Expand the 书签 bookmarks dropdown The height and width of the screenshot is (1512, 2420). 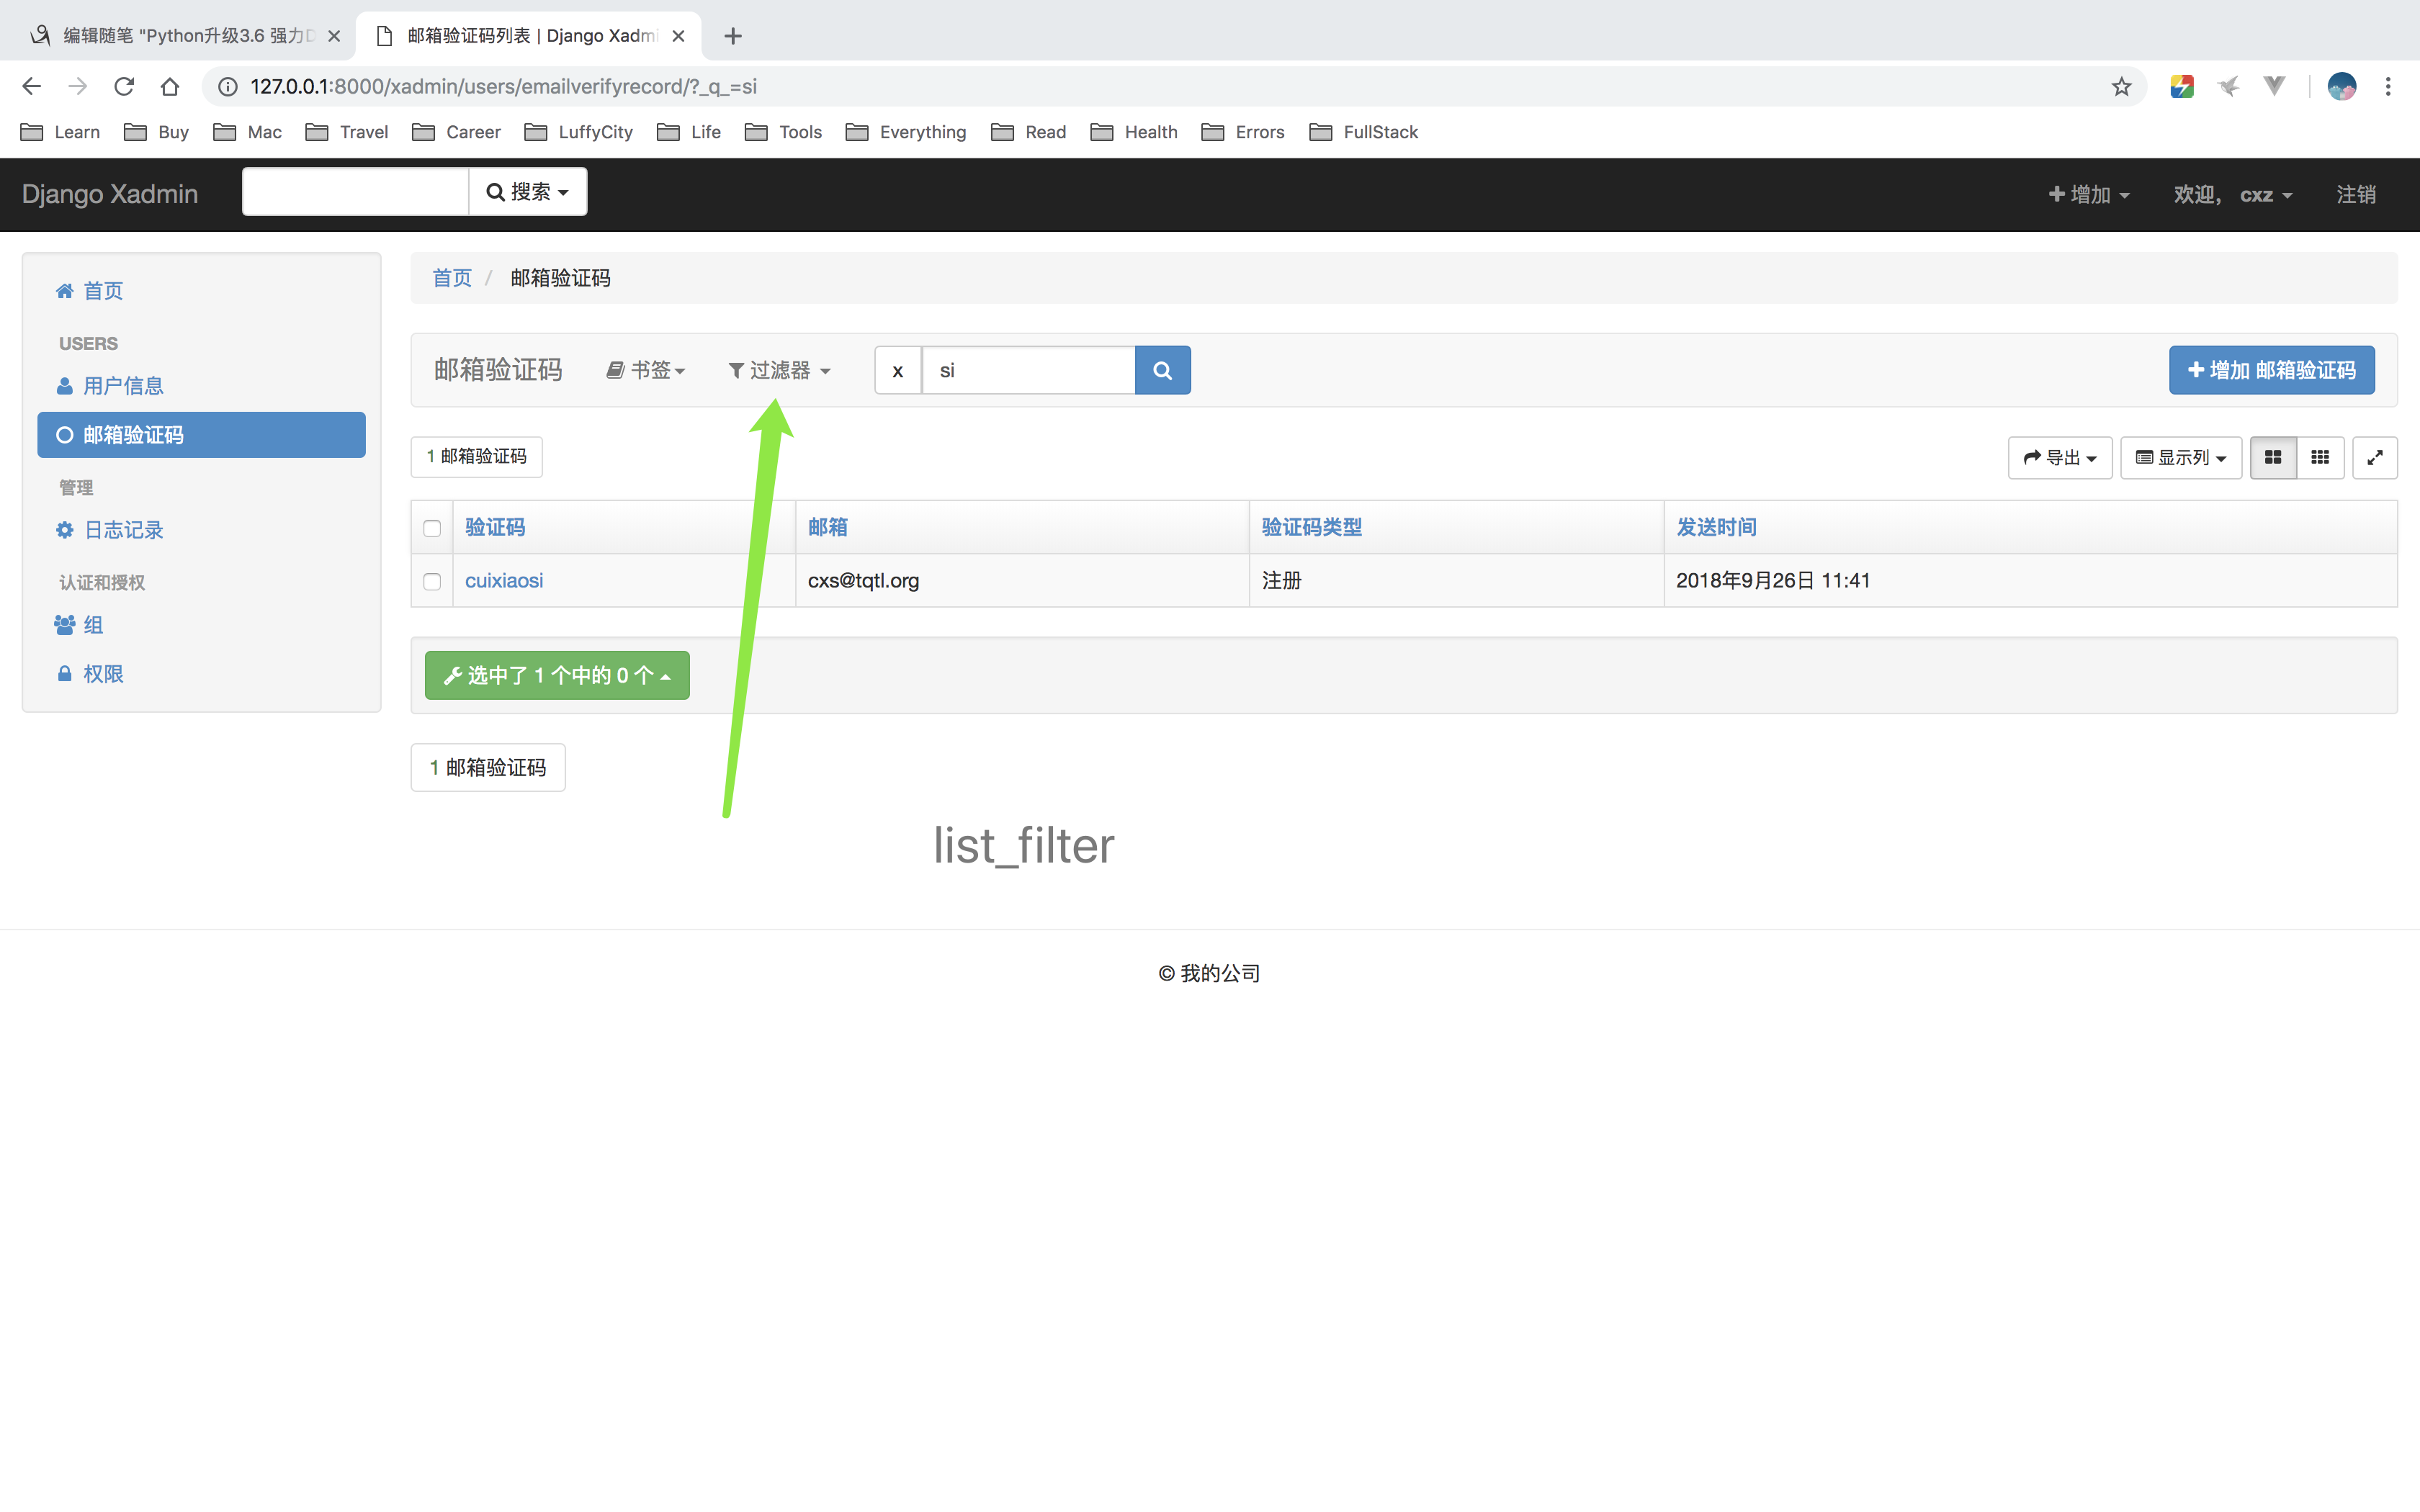tap(646, 370)
